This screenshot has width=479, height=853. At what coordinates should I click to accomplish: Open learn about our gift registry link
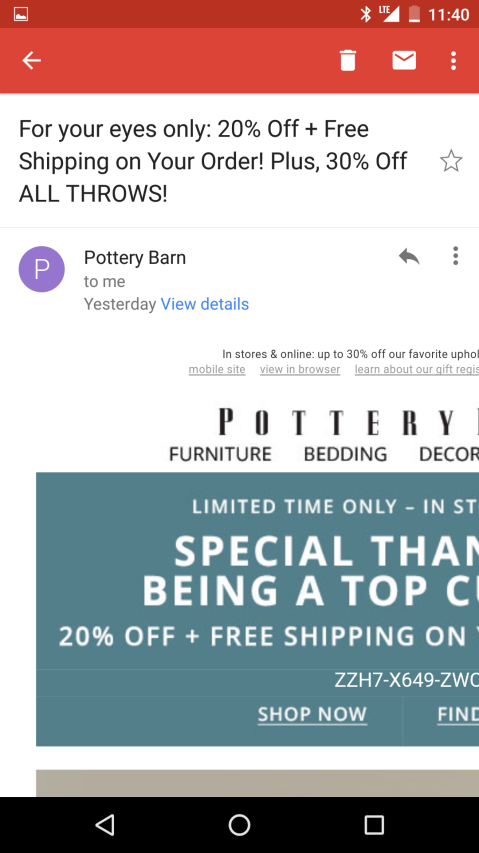tap(416, 370)
